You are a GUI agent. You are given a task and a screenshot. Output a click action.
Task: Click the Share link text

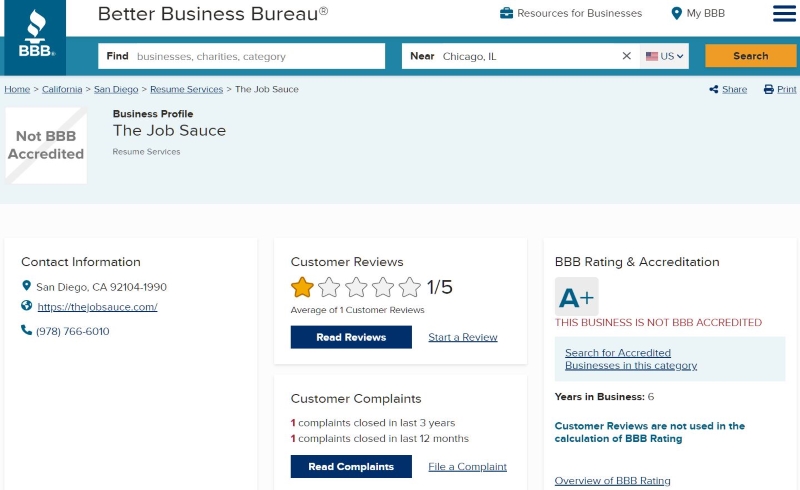734,89
